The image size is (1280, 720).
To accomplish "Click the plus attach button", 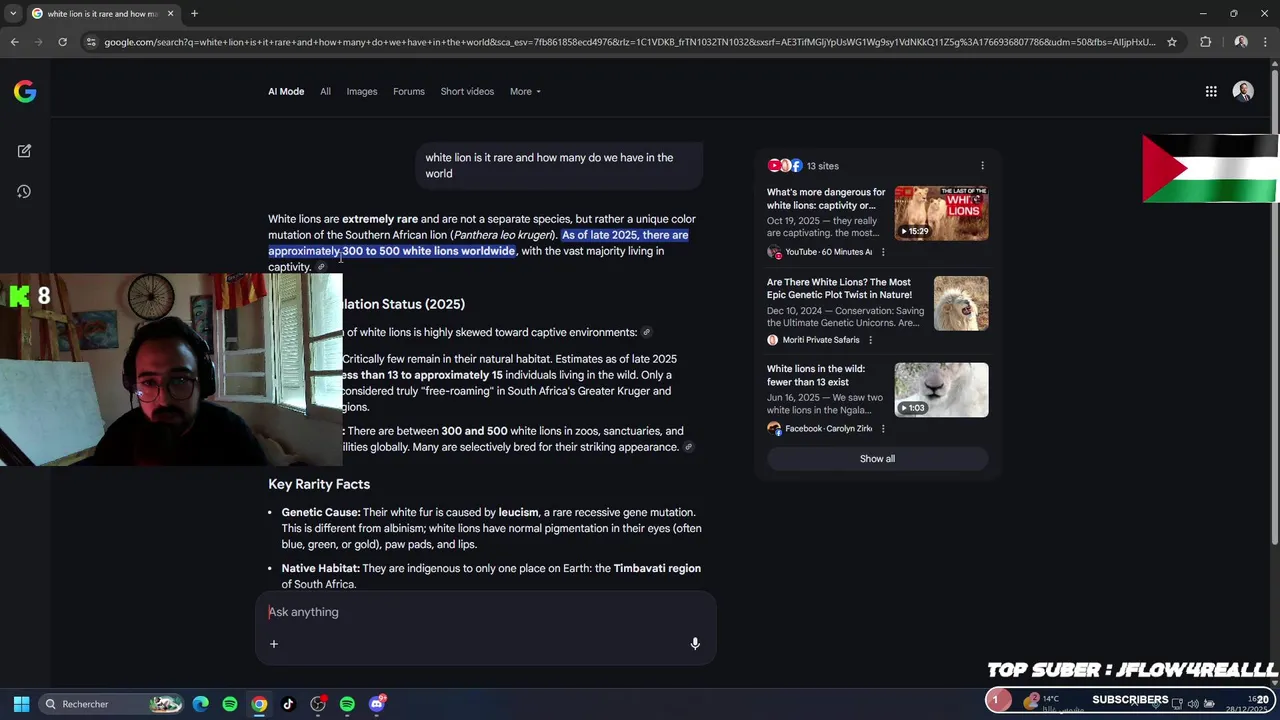I will point(273,644).
